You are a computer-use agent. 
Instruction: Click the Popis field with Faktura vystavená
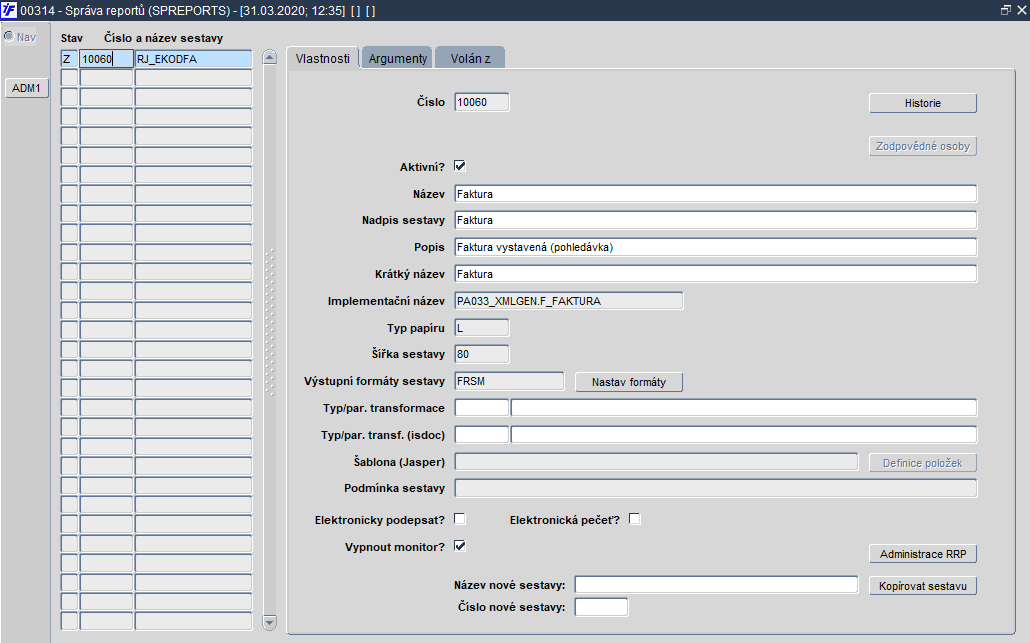pos(715,247)
